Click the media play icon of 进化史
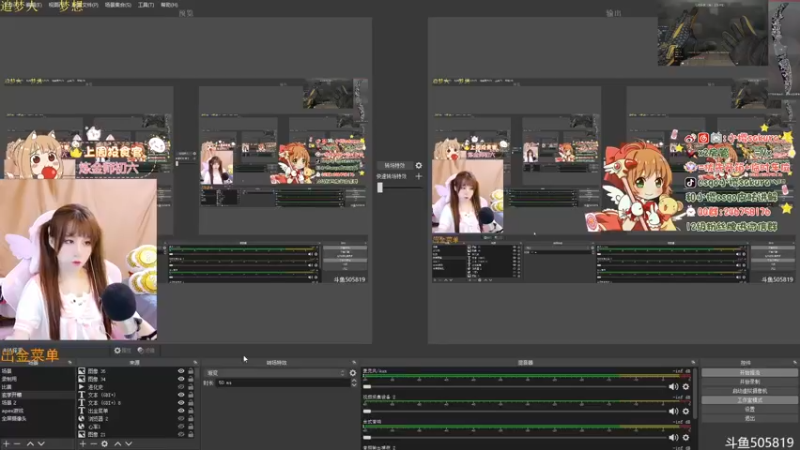This screenshot has width=800, height=450. pyautogui.click(x=82, y=387)
